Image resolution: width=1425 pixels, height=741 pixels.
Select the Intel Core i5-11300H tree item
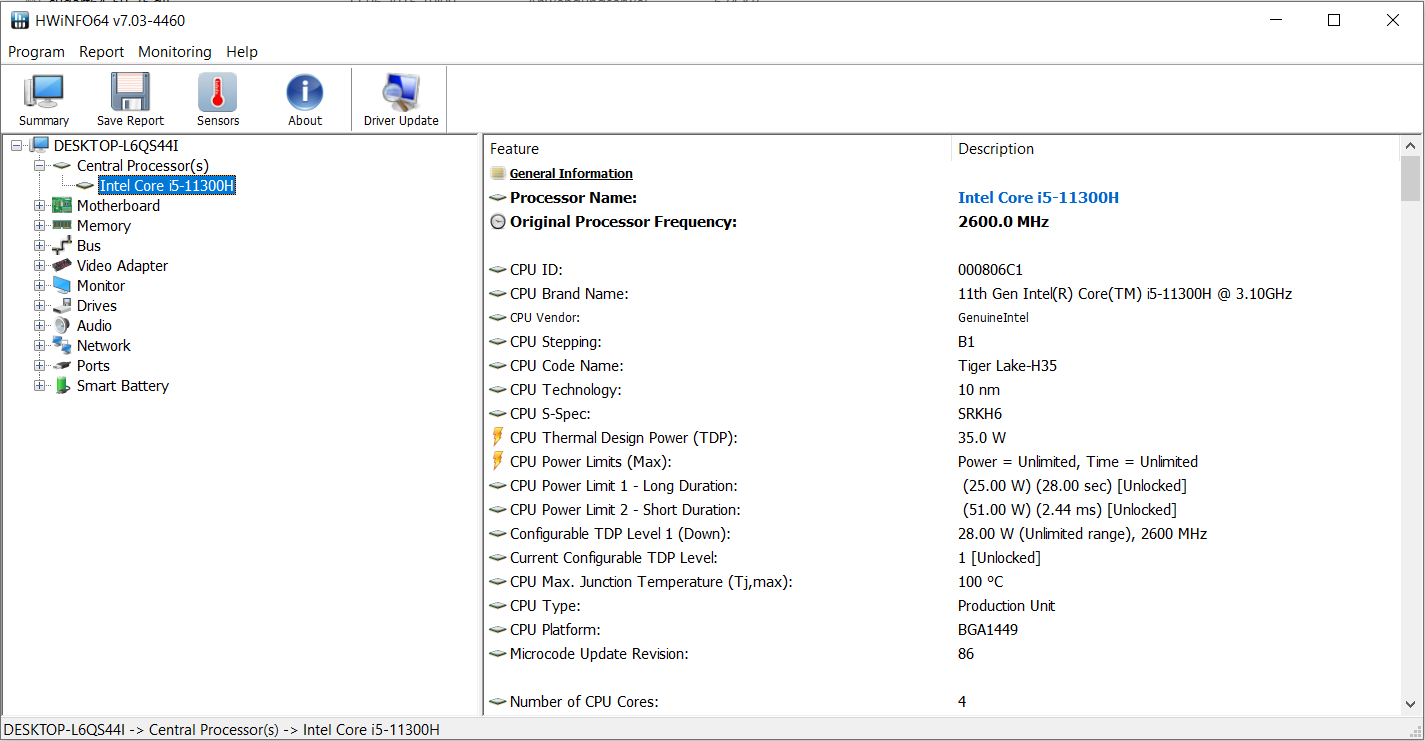167,186
